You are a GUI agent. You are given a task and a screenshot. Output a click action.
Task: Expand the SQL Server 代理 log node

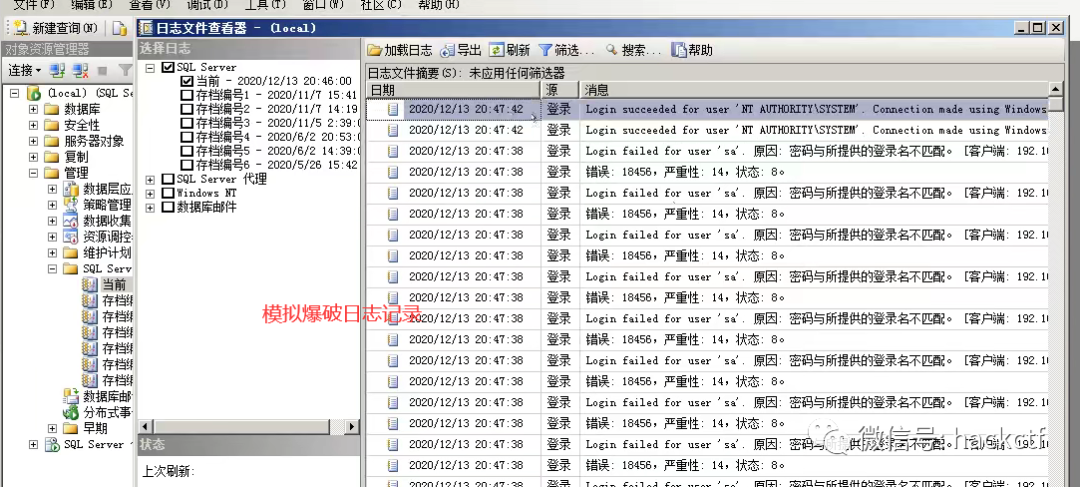click(150, 179)
